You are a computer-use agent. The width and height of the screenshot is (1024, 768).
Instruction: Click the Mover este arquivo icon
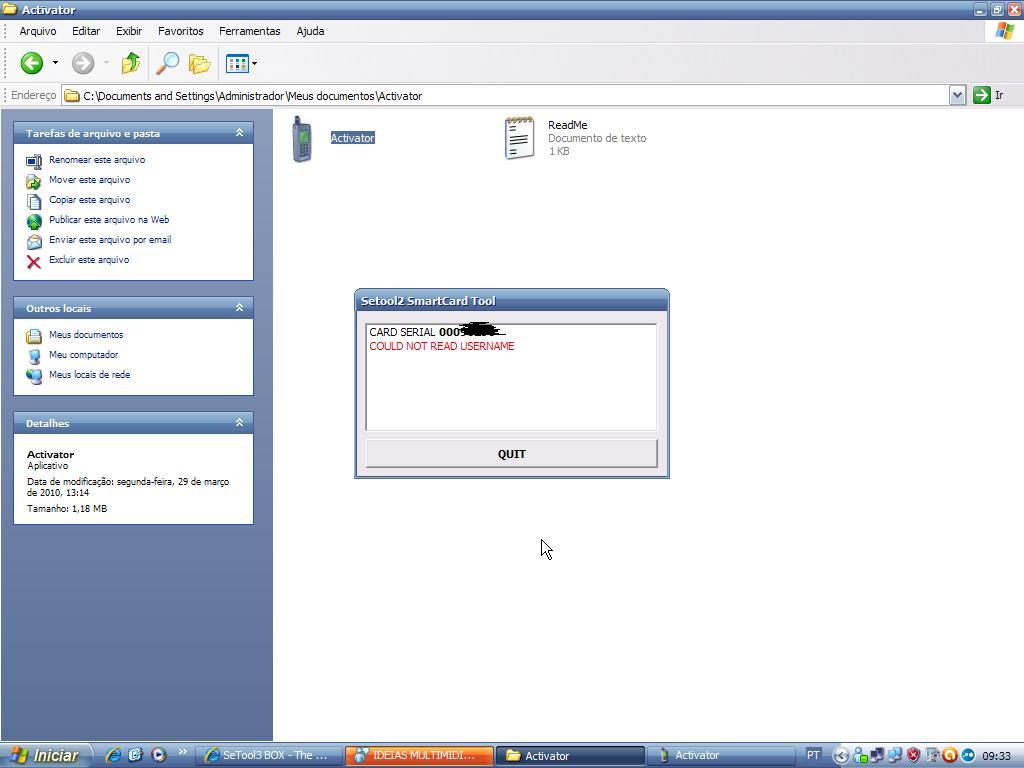(x=34, y=181)
